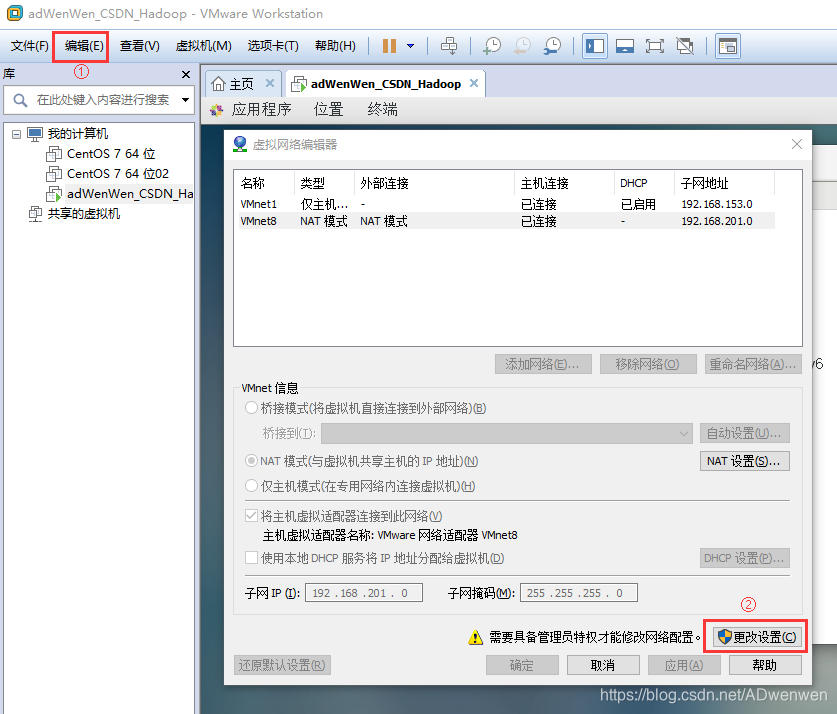
Task: Click 更改设置(C) shield button
Action: point(757,637)
